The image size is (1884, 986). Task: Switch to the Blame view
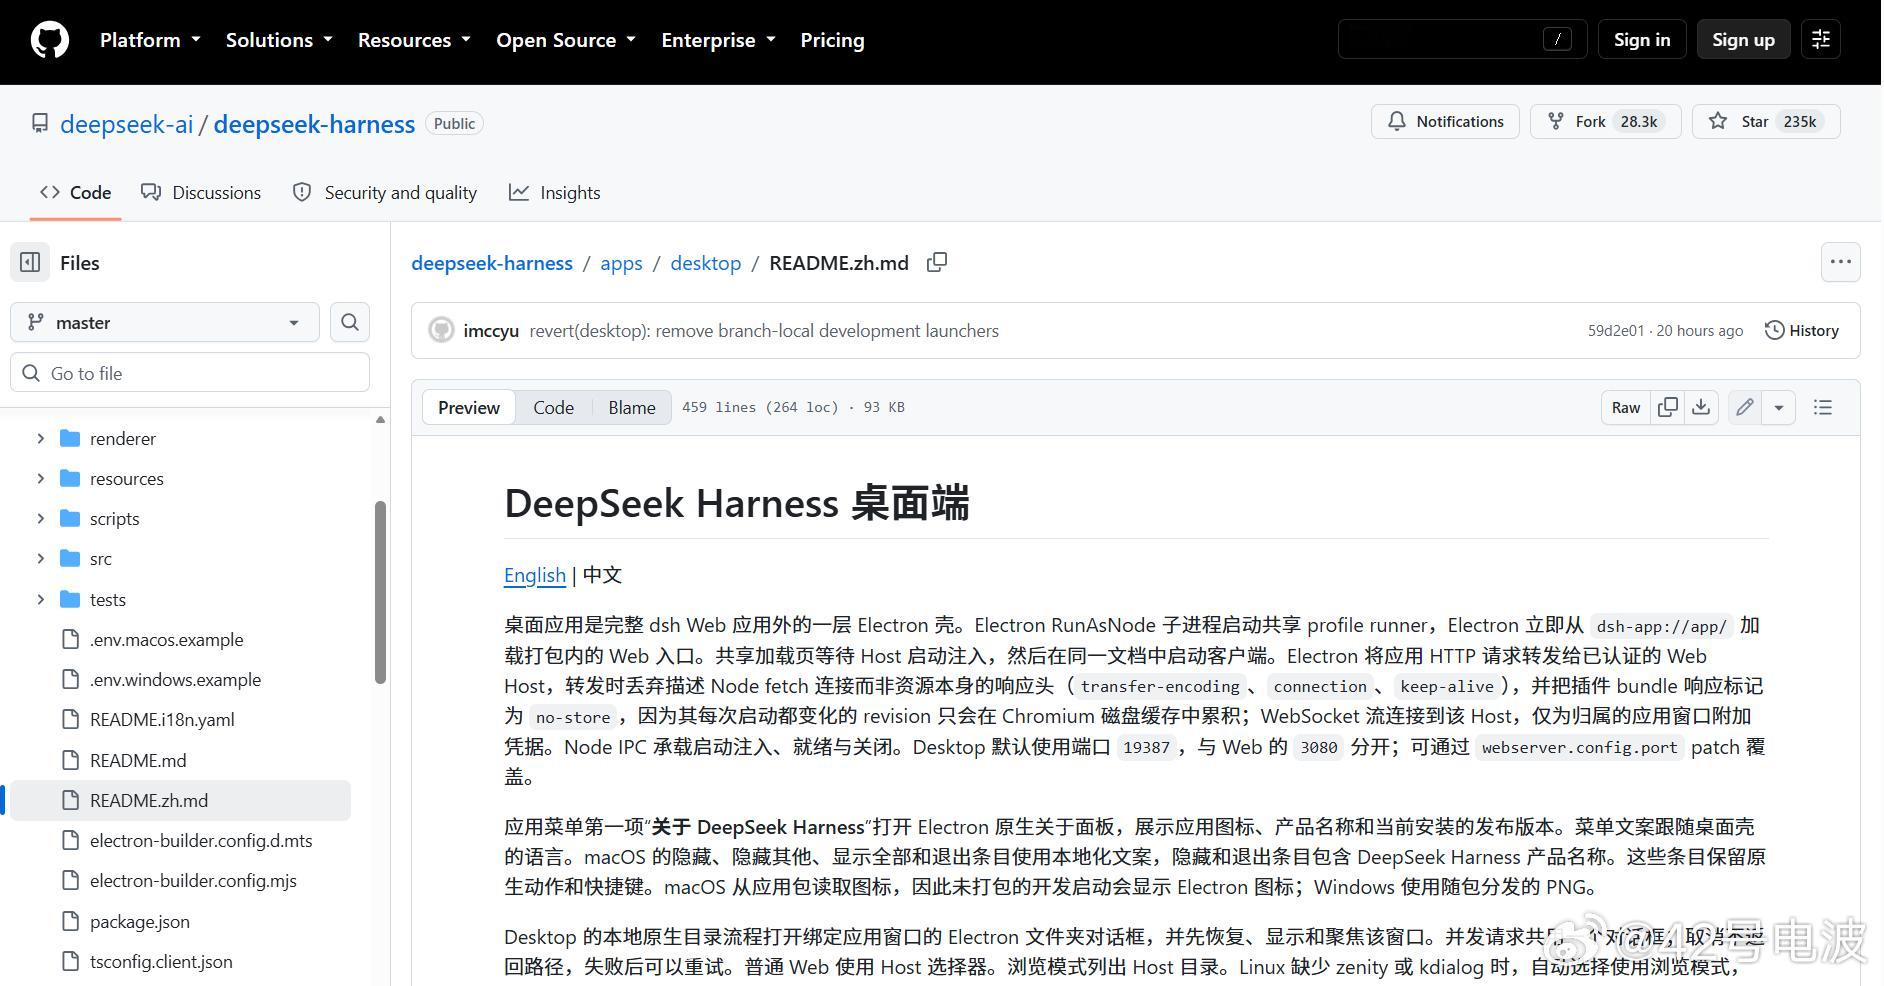(632, 407)
